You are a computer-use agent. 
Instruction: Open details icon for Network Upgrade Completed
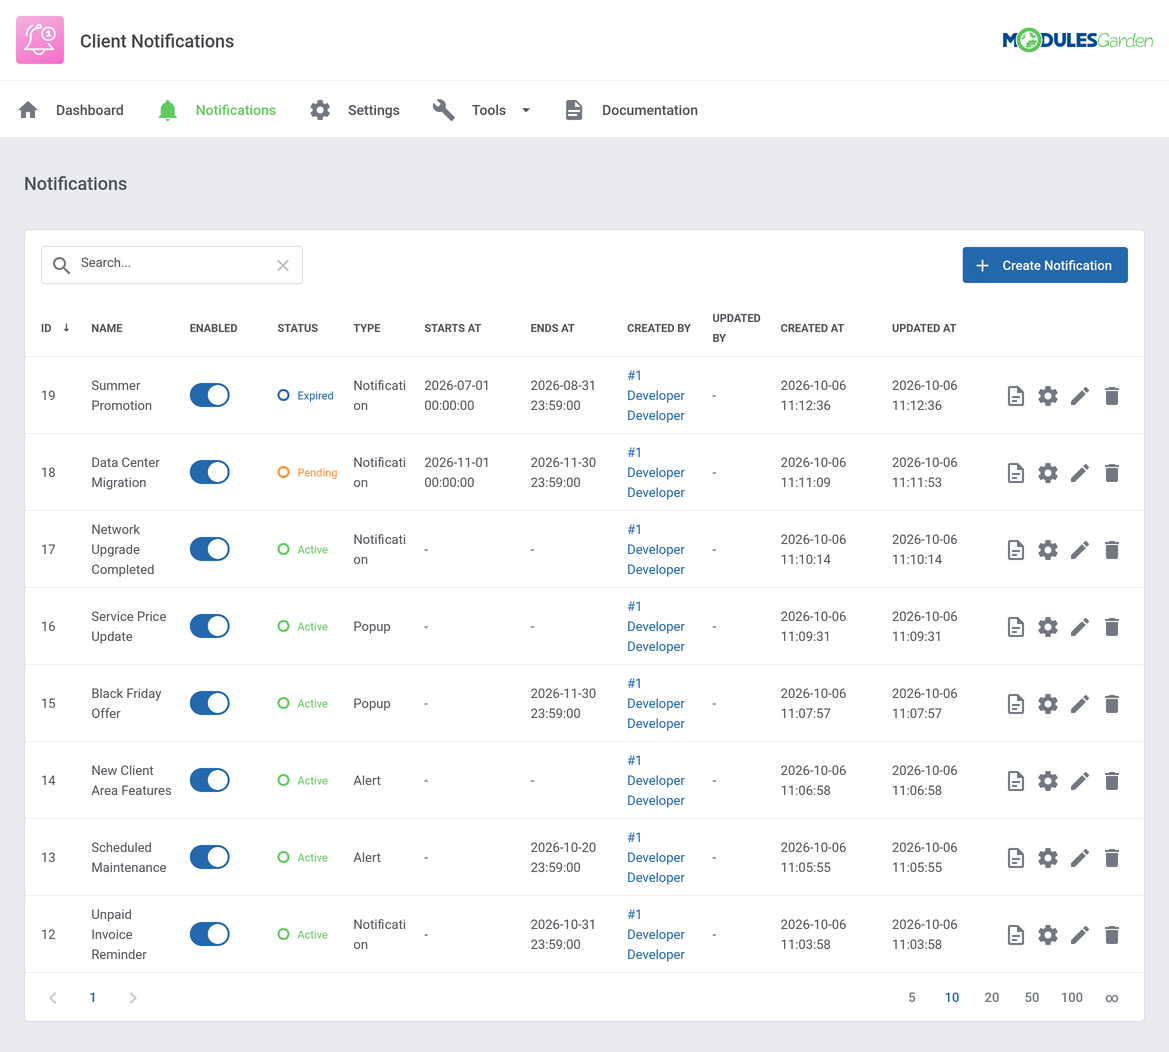coord(1015,550)
